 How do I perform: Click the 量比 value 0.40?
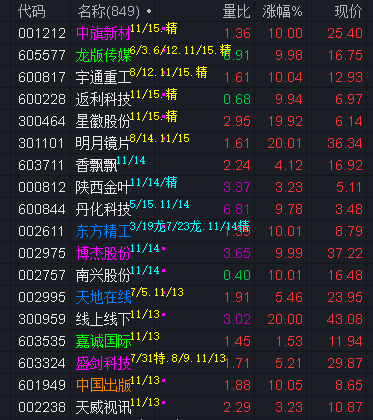click(237, 275)
